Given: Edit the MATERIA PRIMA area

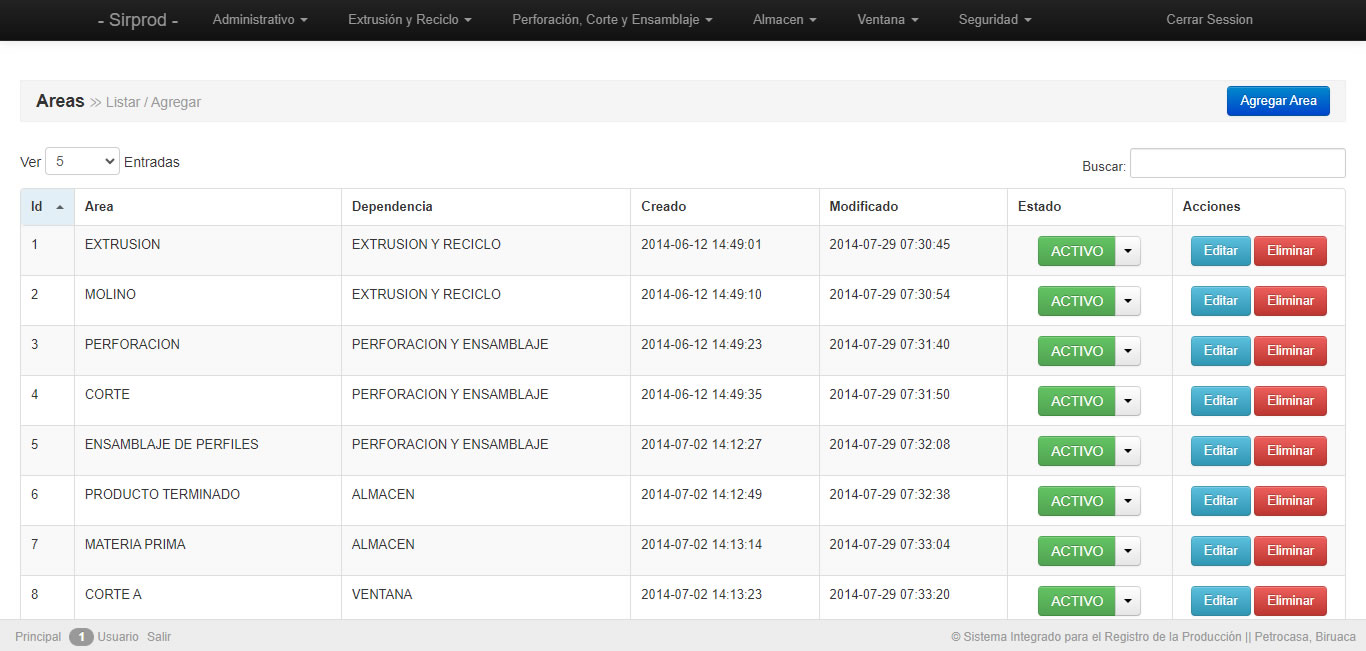Looking at the screenshot, I should [1220, 551].
